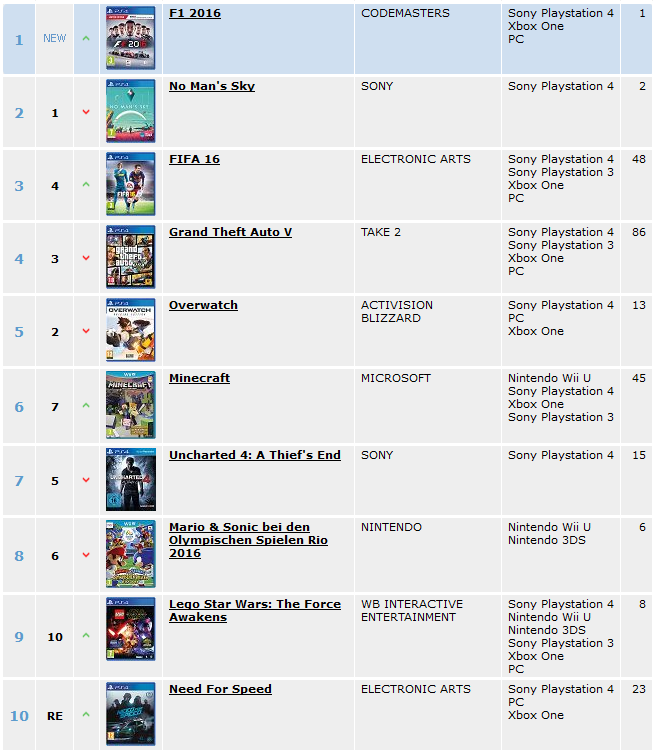Click the green up arrow in Need For Speed row
The height and width of the screenshot is (751, 659).
pyautogui.click(x=86, y=715)
